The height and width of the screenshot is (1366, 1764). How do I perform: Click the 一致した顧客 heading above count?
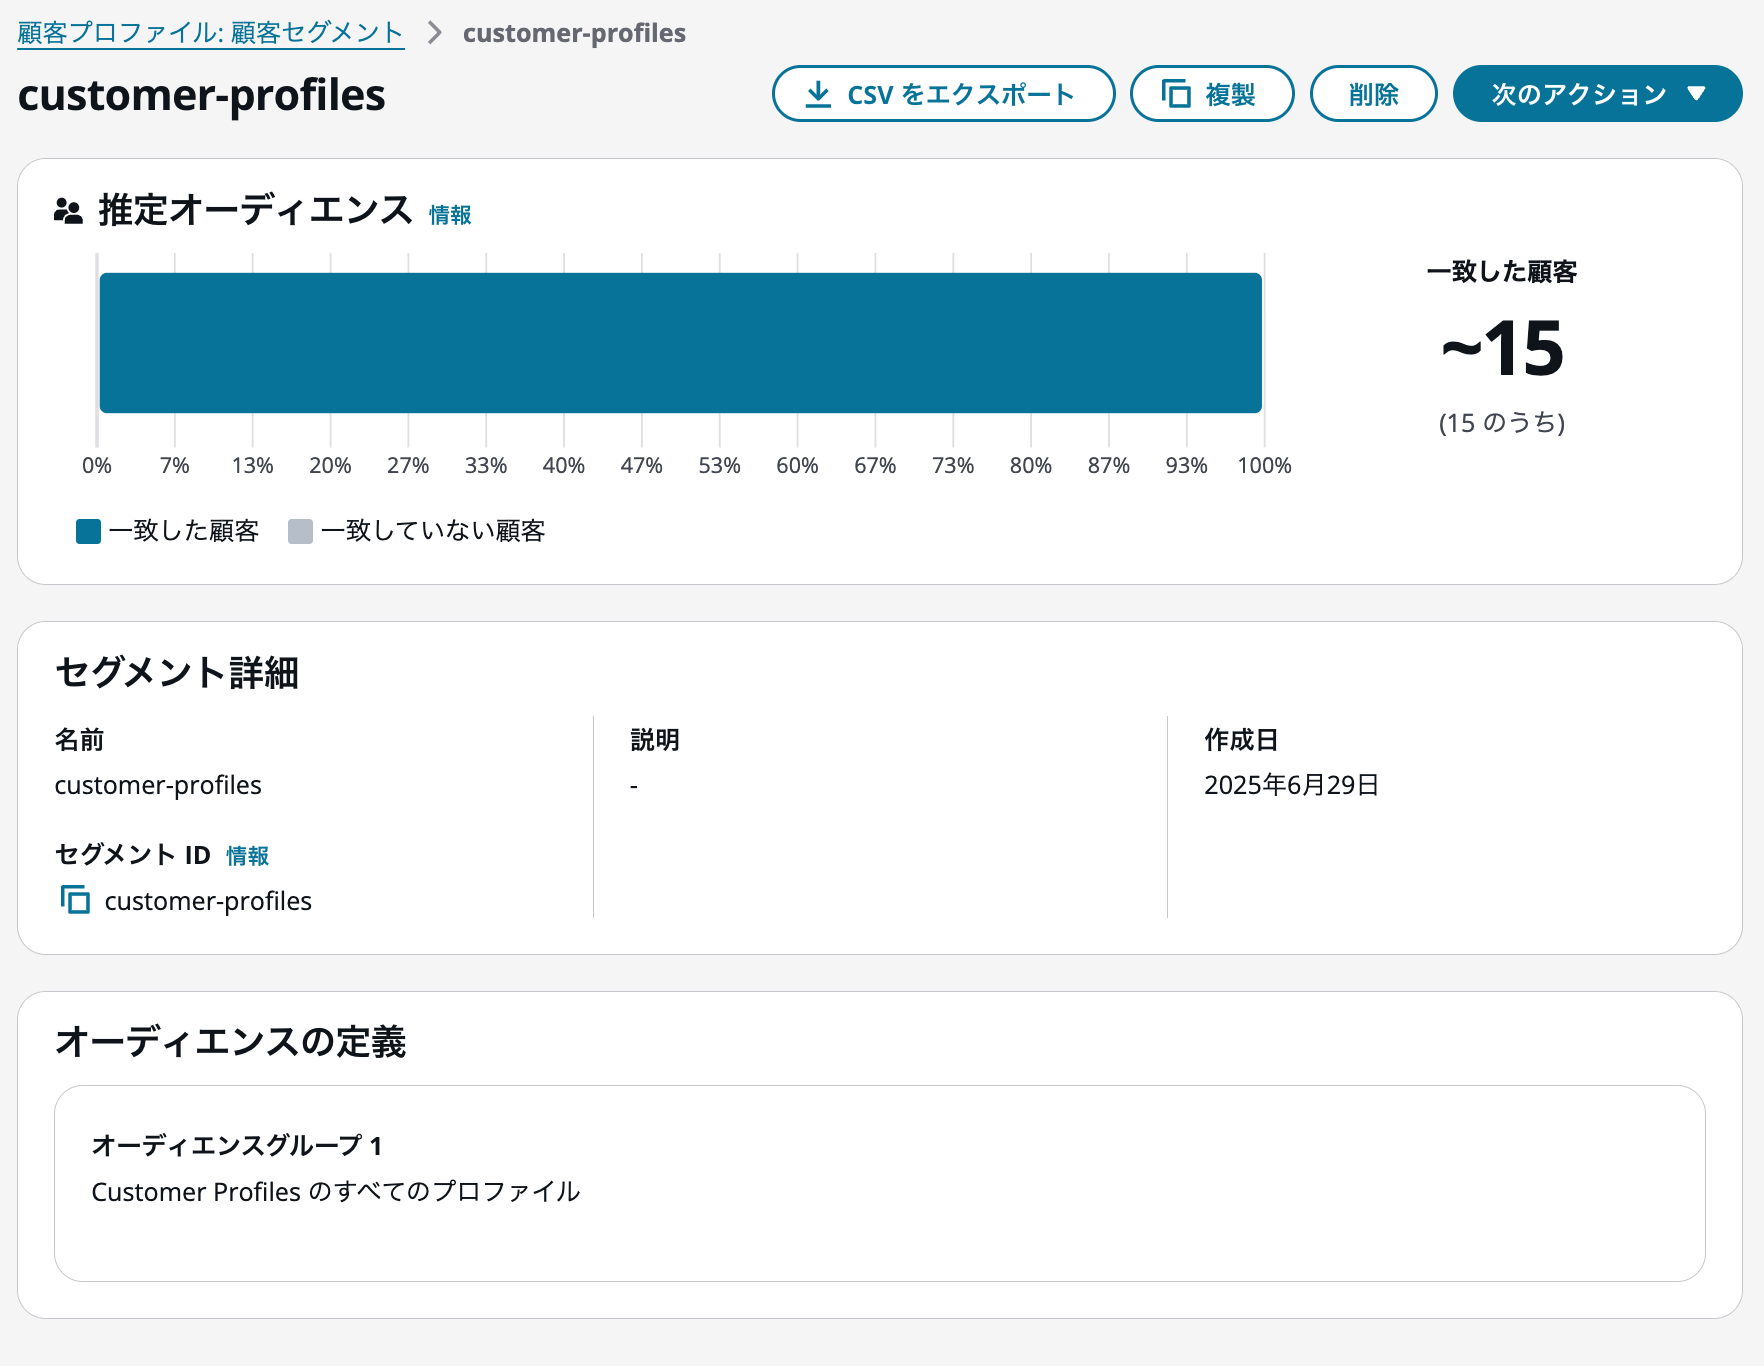click(1502, 272)
